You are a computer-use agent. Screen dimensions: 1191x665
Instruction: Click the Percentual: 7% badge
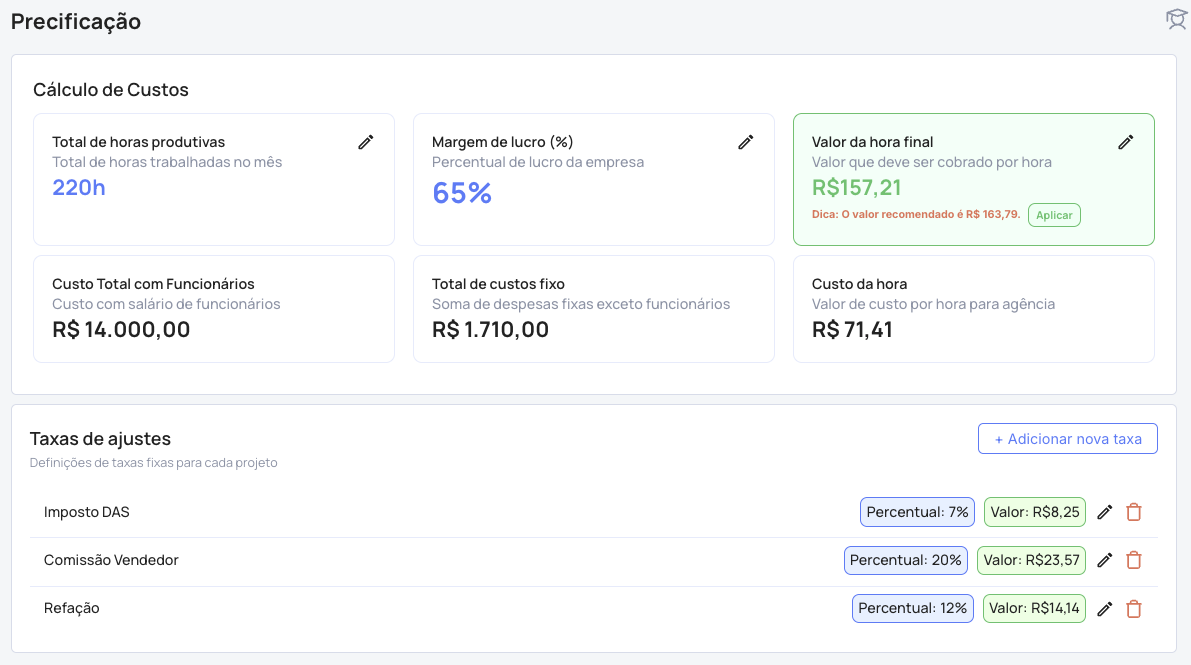pyautogui.click(x=917, y=512)
